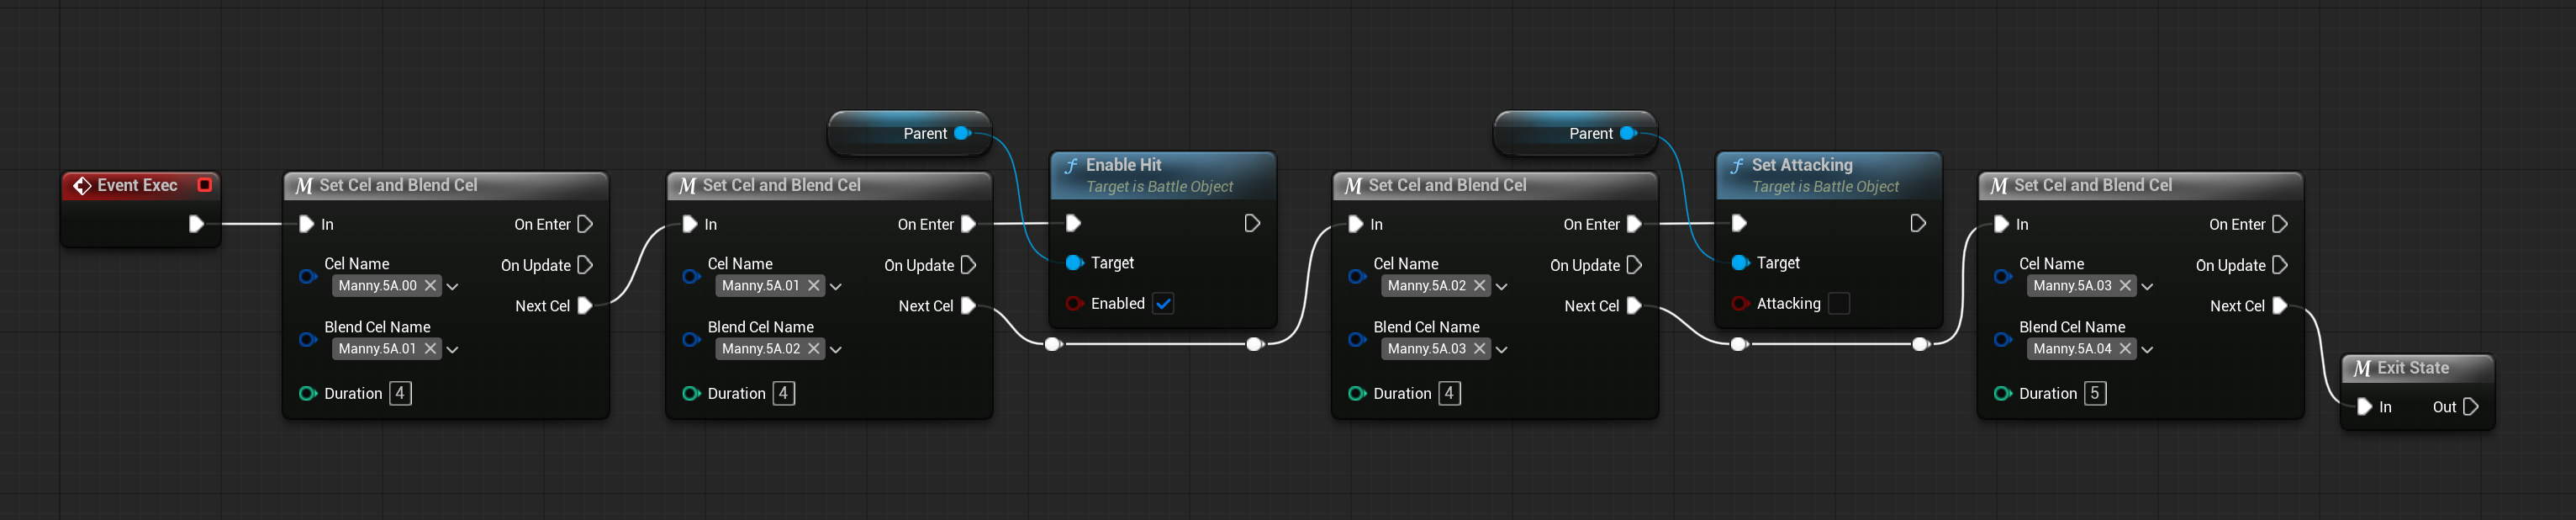Clear Blend Cel Manny.5A.01 in first node
The image size is (2576, 520).
[431, 348]
